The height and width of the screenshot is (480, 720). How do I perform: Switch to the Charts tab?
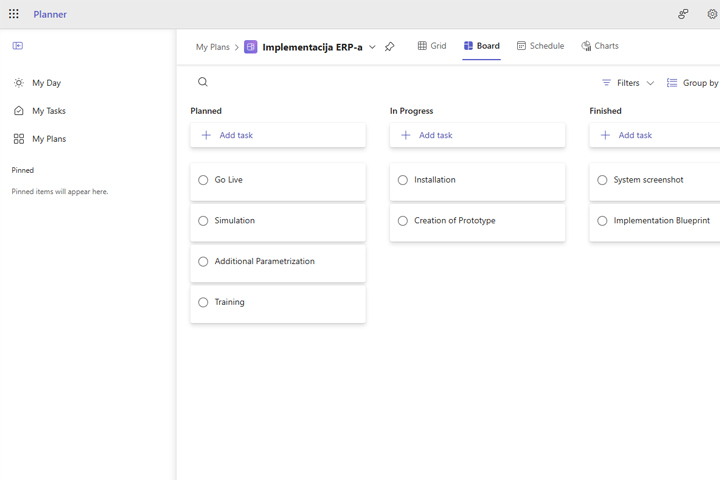pyautogui.click(x=600, y=46)
